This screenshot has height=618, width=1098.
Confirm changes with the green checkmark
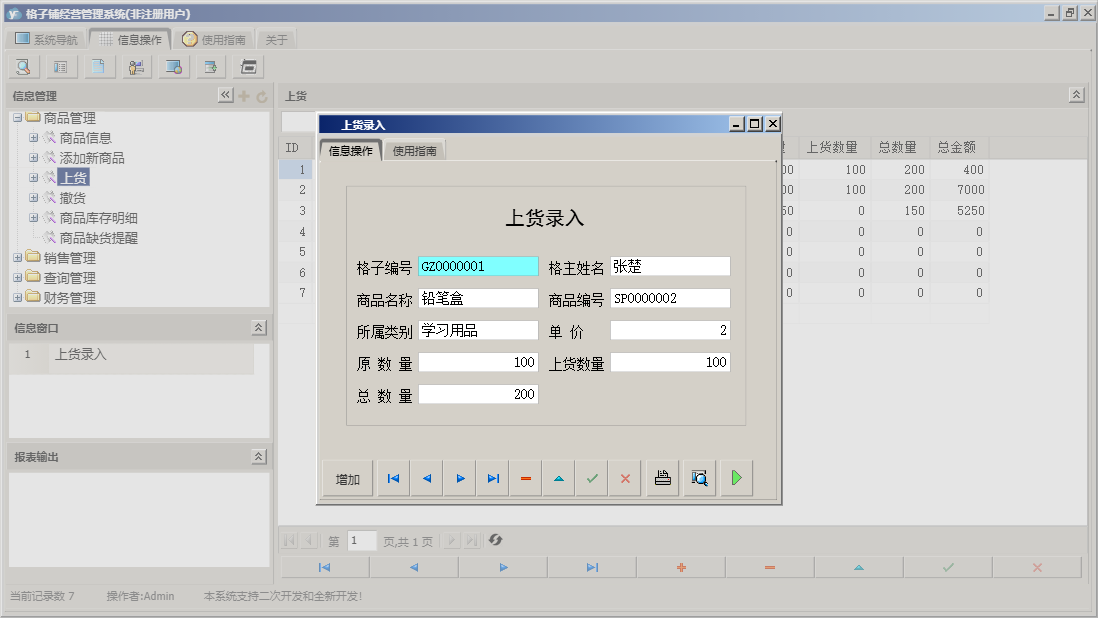[x=591, y=477]
